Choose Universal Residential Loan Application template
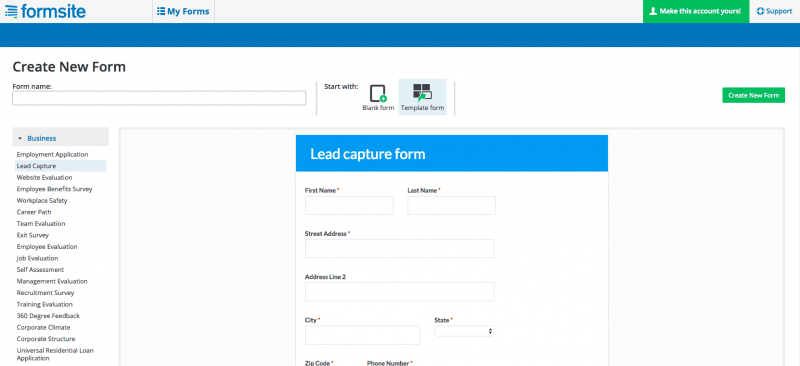The height and width of the screenshot is (366, 800). coord(55,354)
